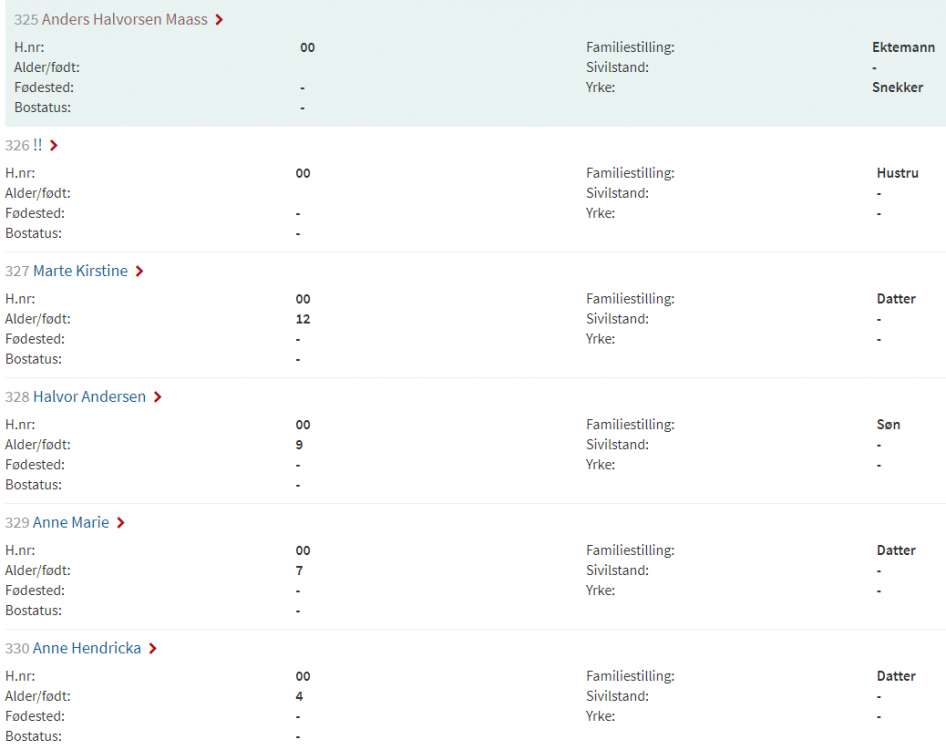The width and height of the screenshot is (946, 750).
Task: Expand Halvor Andersen's entry via chevron
Action: [157, 398]
